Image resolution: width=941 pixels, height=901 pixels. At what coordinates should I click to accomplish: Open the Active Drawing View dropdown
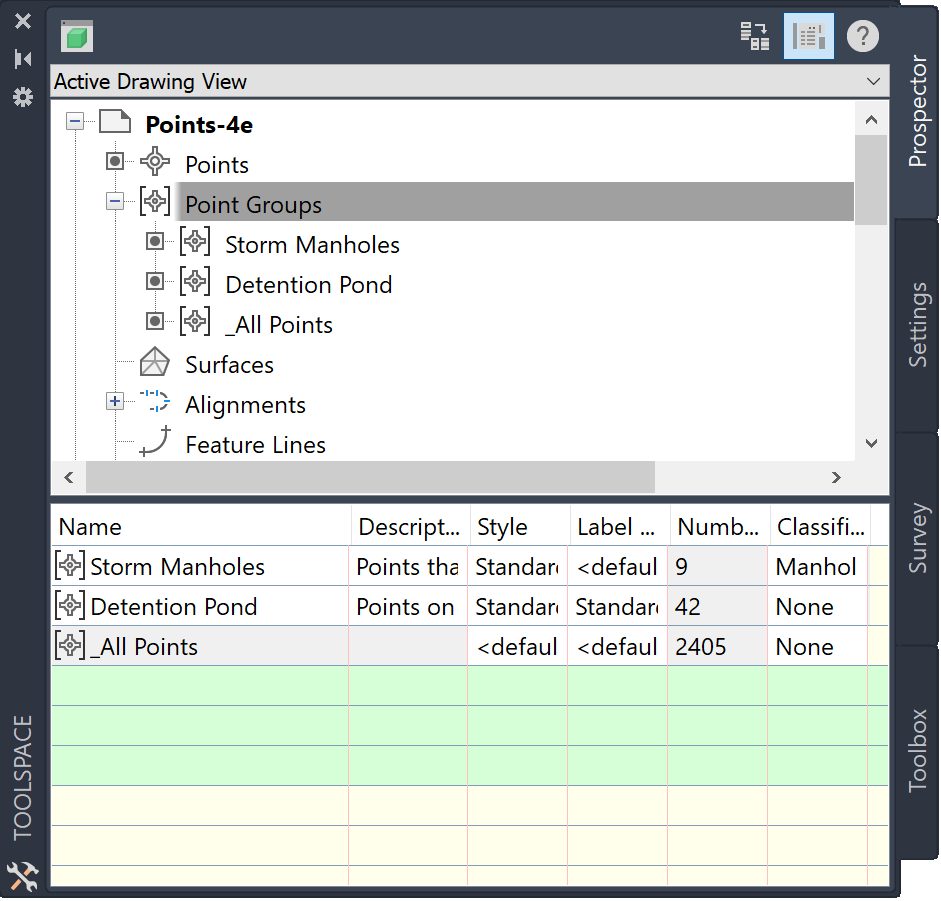click(874, 81)
